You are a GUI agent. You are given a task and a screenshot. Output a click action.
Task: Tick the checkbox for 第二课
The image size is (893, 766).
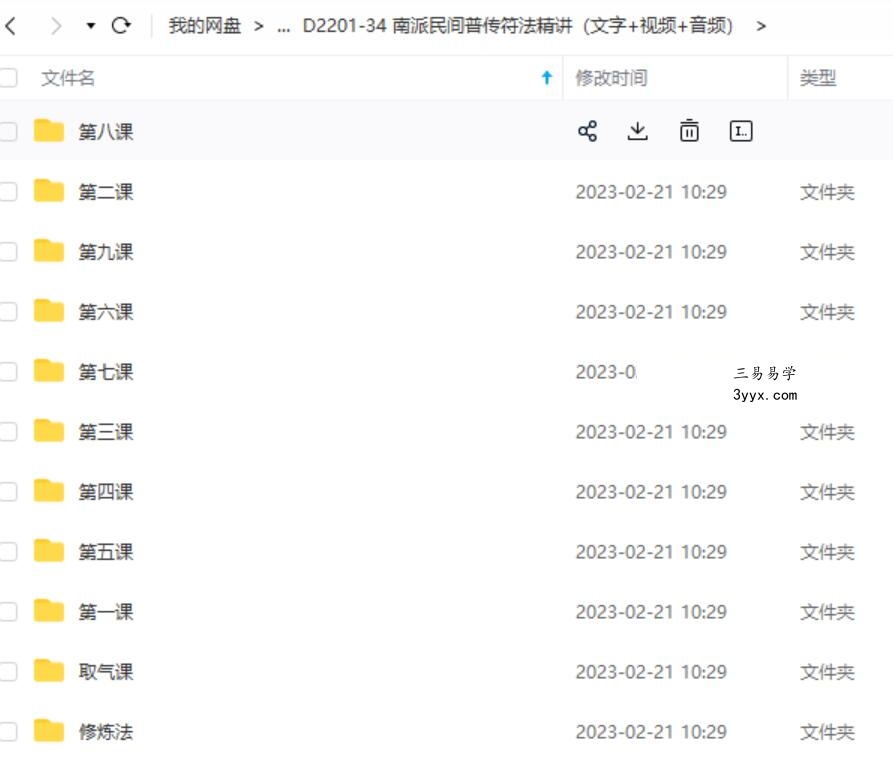point(8,191)
